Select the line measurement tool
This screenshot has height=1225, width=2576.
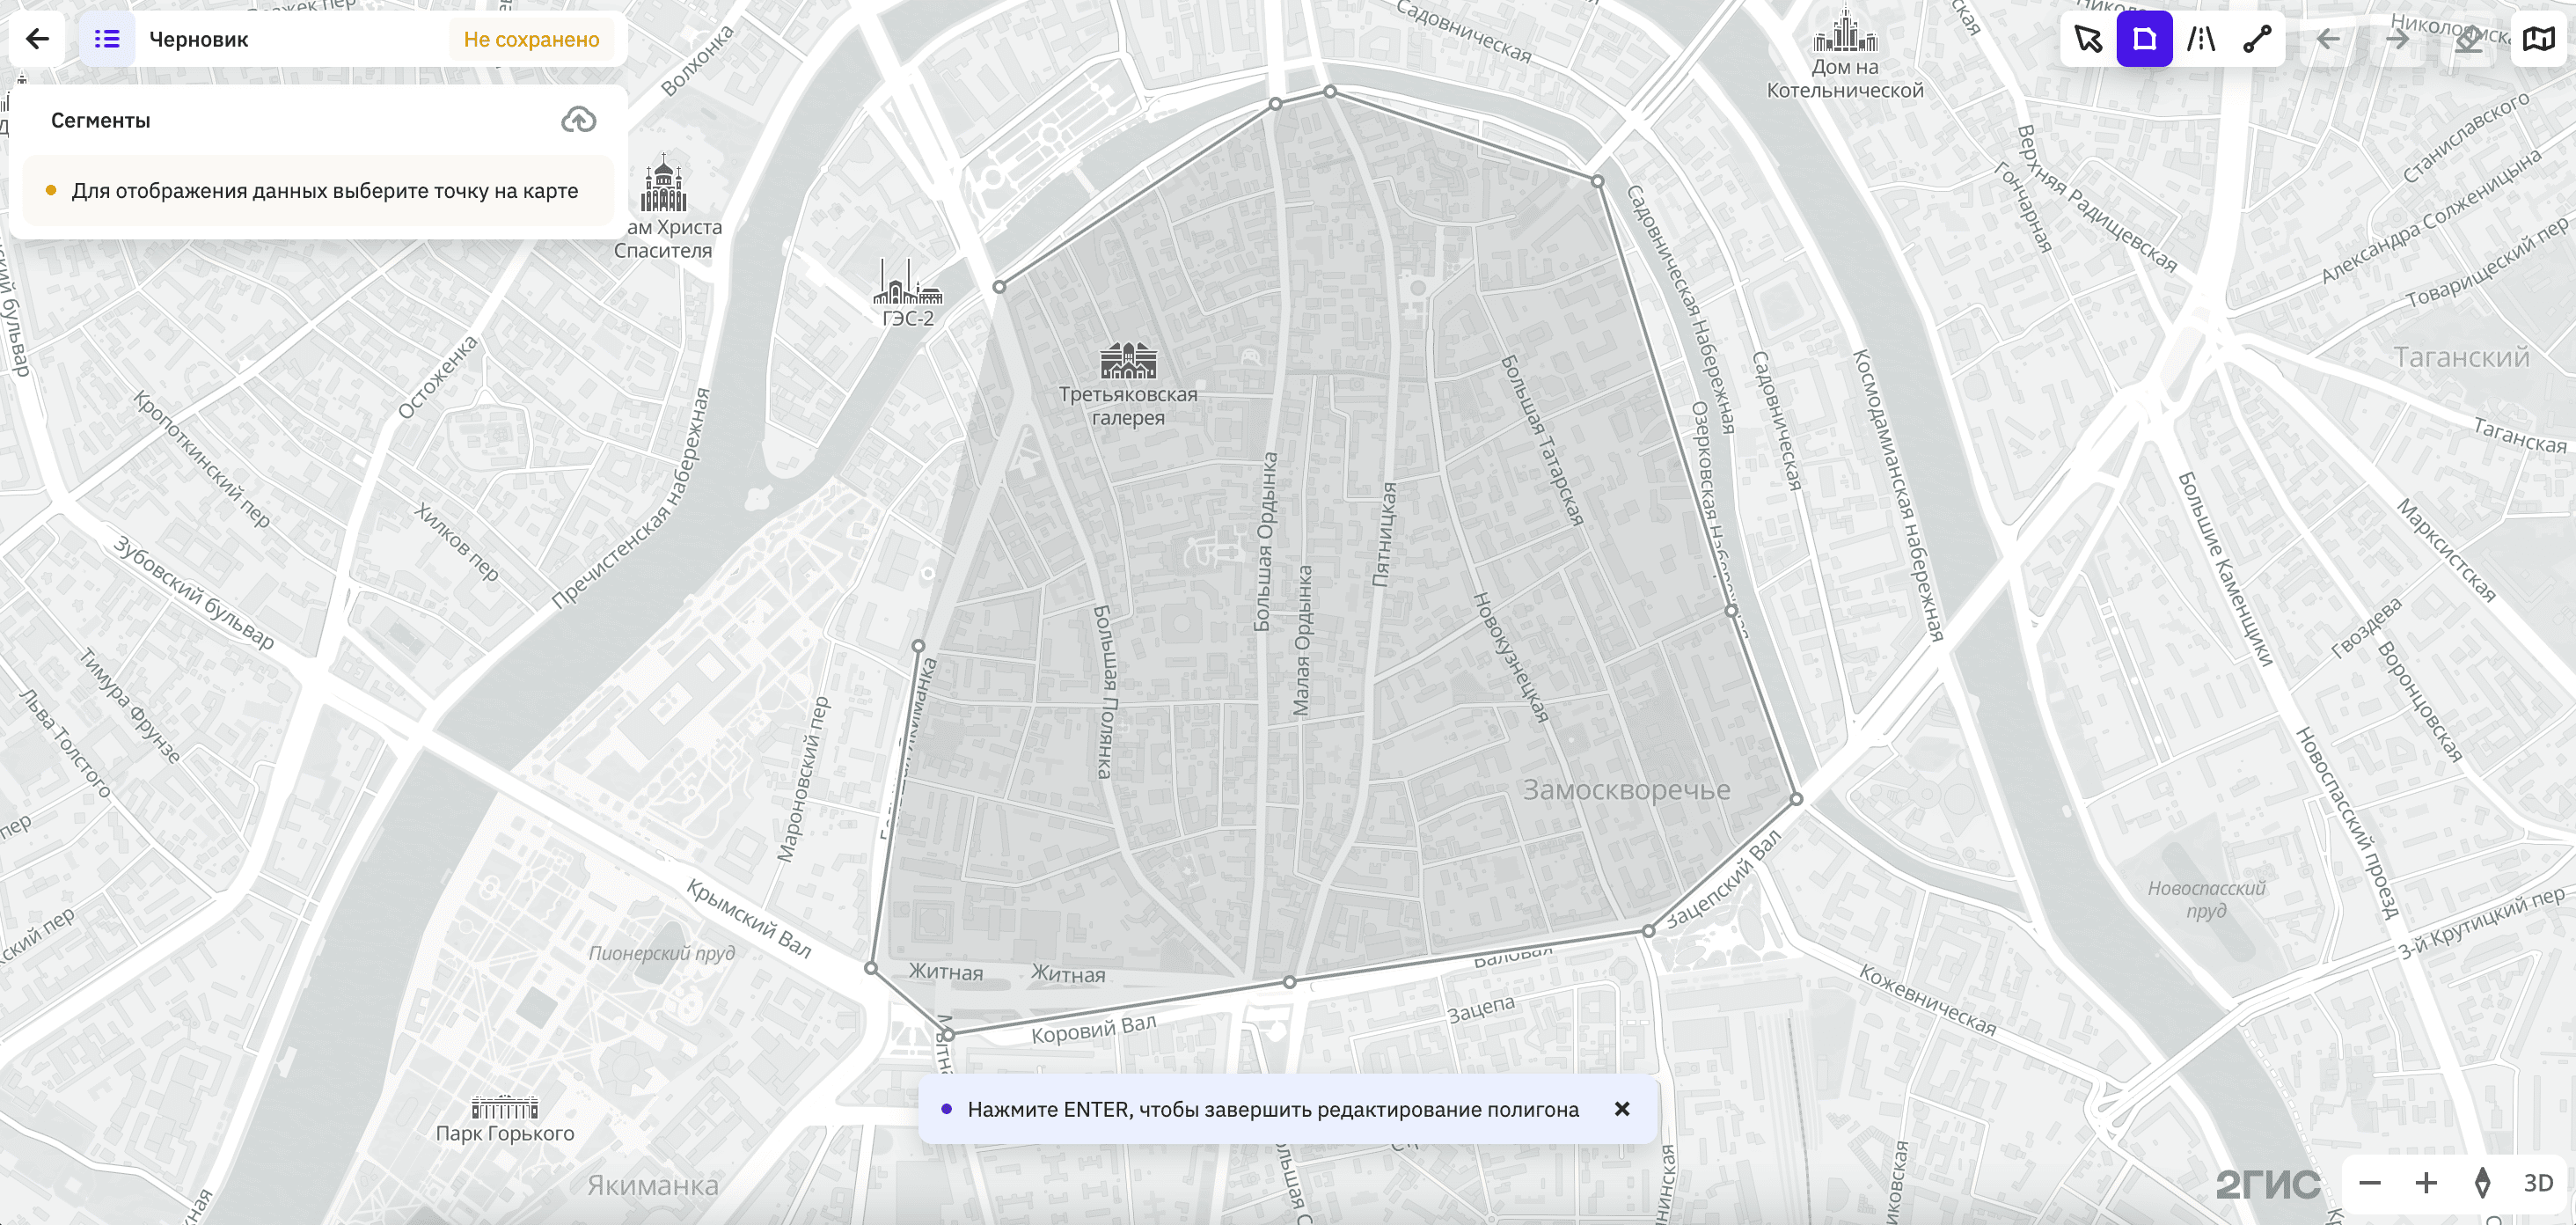(2257, 39)
